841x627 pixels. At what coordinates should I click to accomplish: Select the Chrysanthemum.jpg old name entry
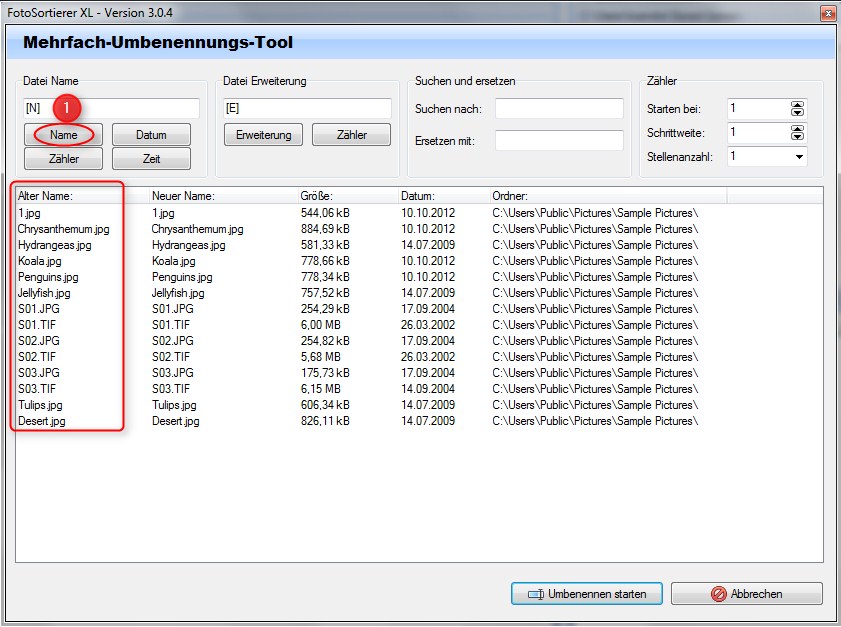(x=63, y=229)
